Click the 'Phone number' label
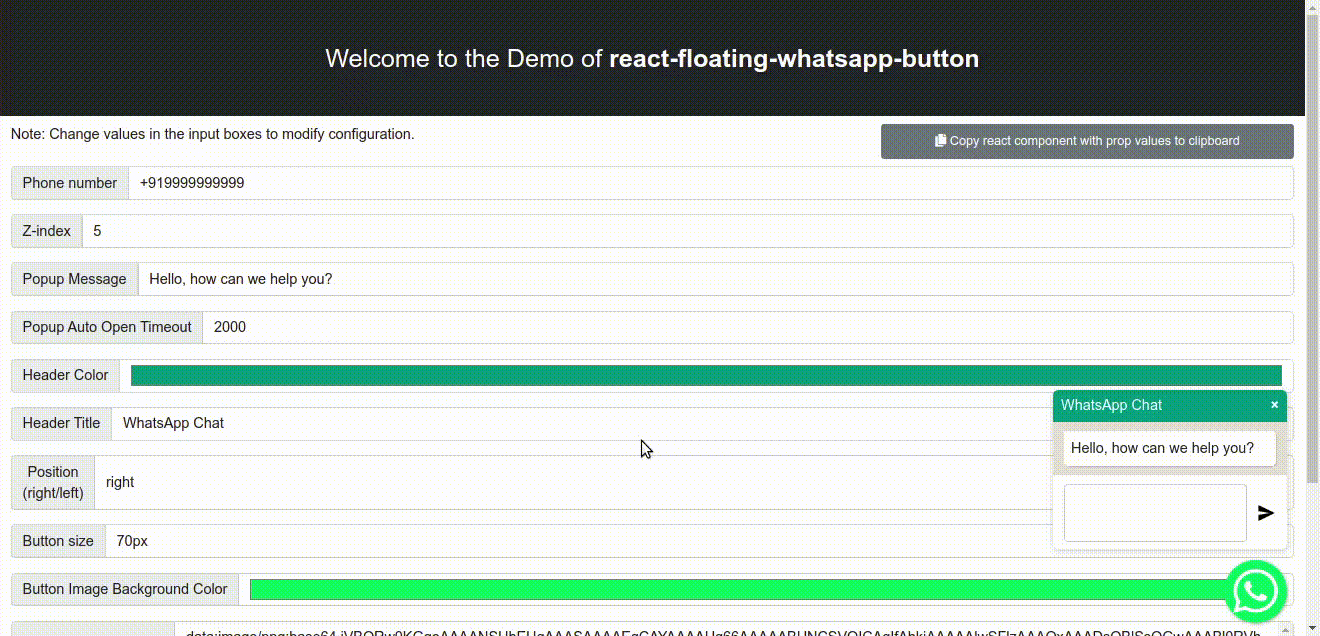 (x=70, y=183)
